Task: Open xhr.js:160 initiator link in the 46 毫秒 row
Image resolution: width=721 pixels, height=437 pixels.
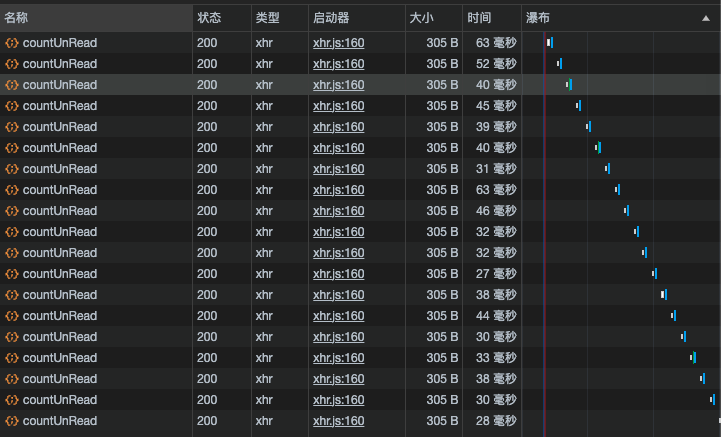Action: (x=338, y=211)
